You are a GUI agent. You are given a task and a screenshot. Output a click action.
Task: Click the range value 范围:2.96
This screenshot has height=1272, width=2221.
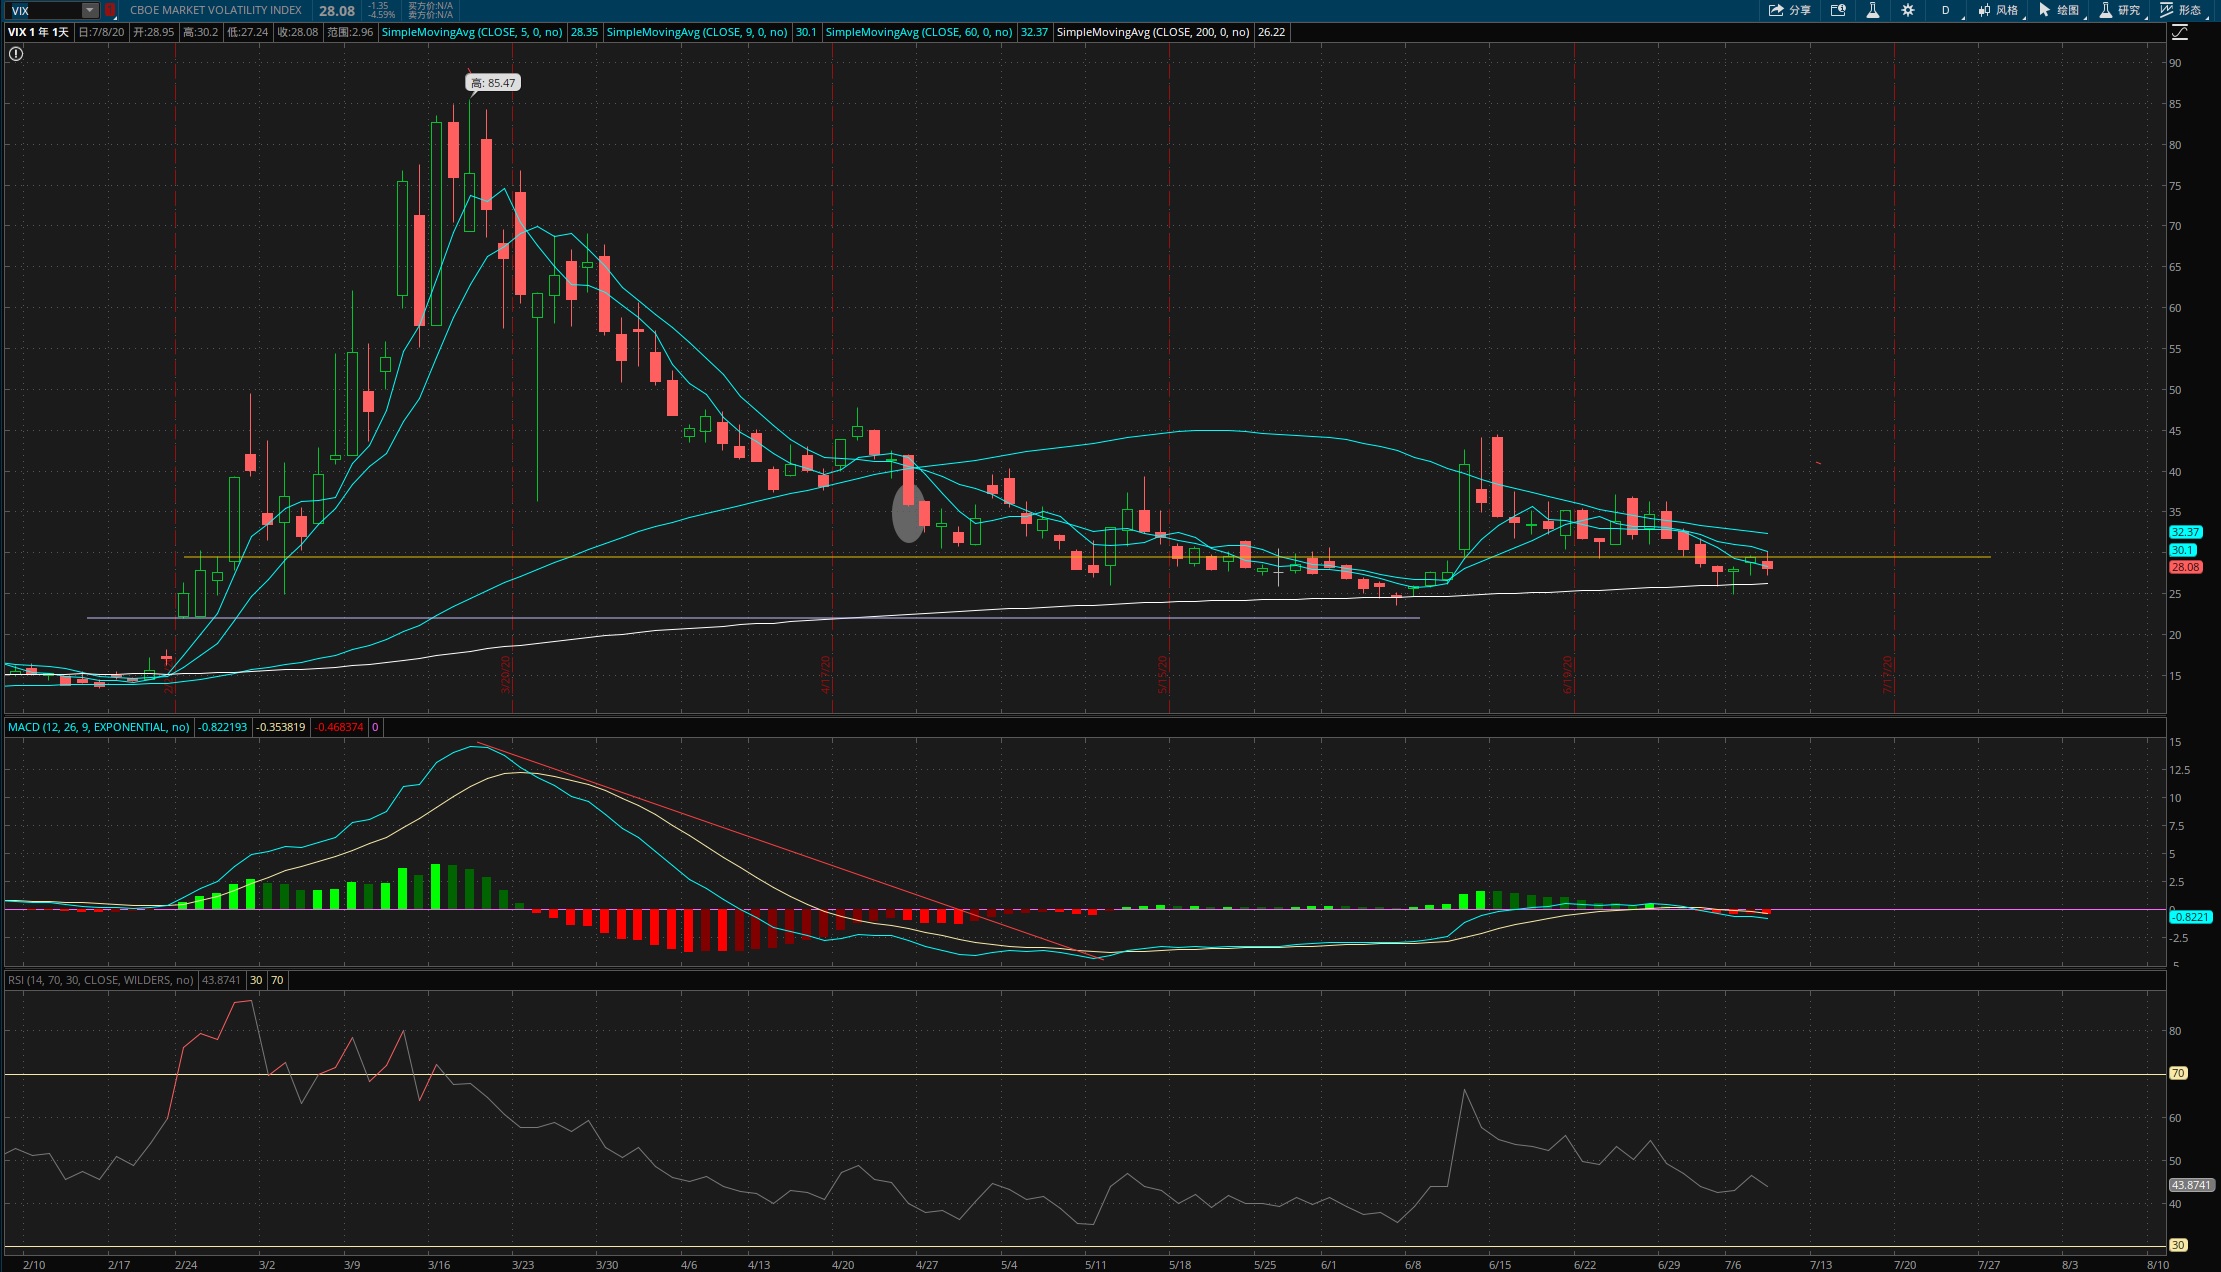(x=351, y=32)
